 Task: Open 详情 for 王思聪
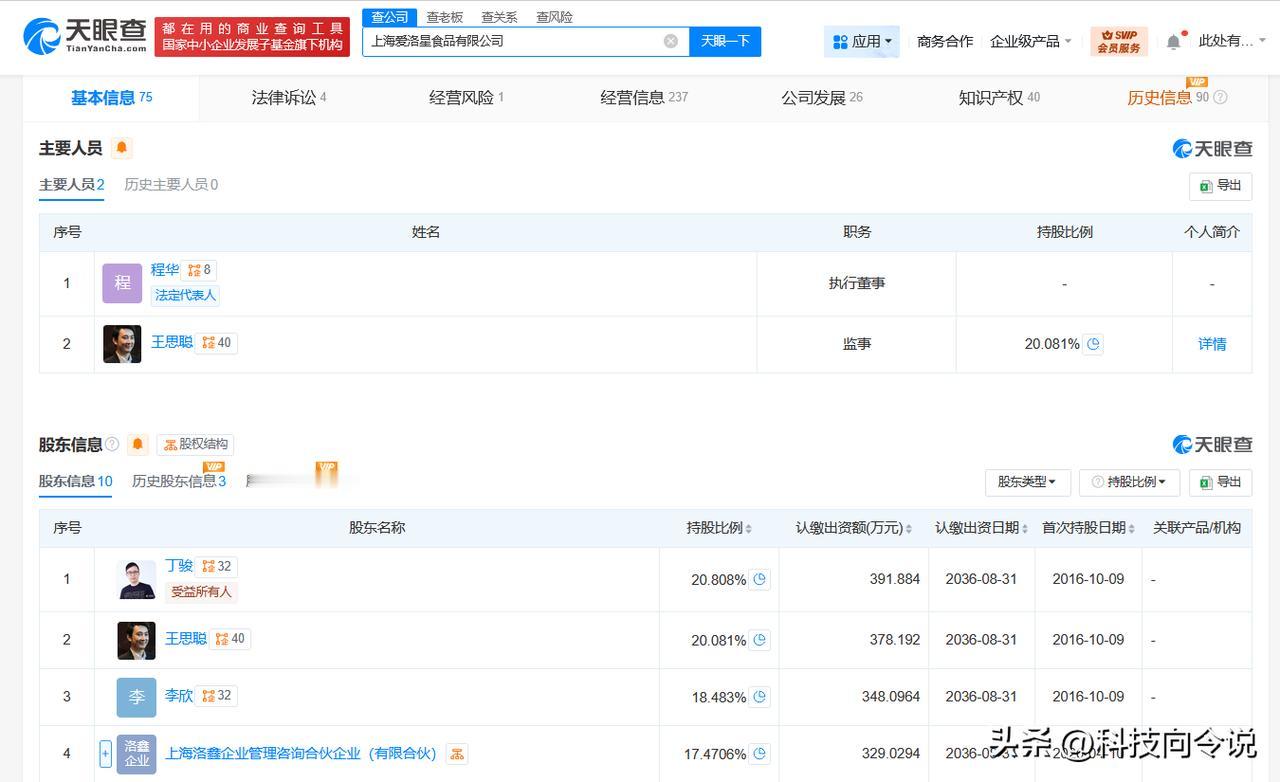tap(1212, 344)
